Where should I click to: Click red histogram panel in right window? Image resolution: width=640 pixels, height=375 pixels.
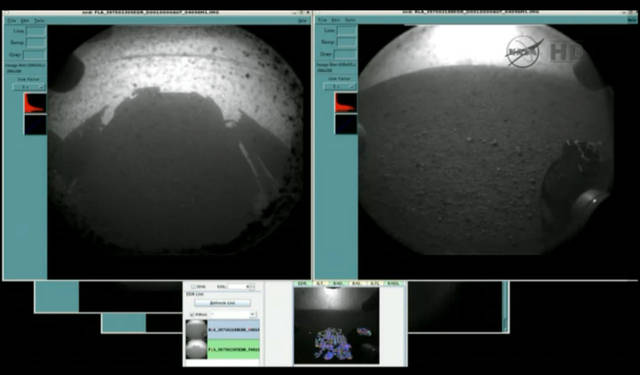point(346,103)
